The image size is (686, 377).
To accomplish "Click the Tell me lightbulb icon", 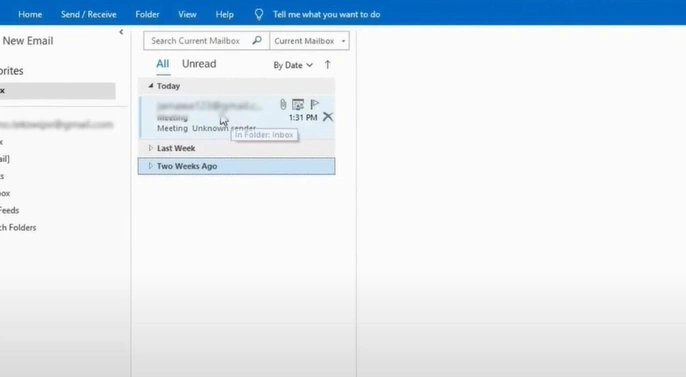I will coord(259,15).
